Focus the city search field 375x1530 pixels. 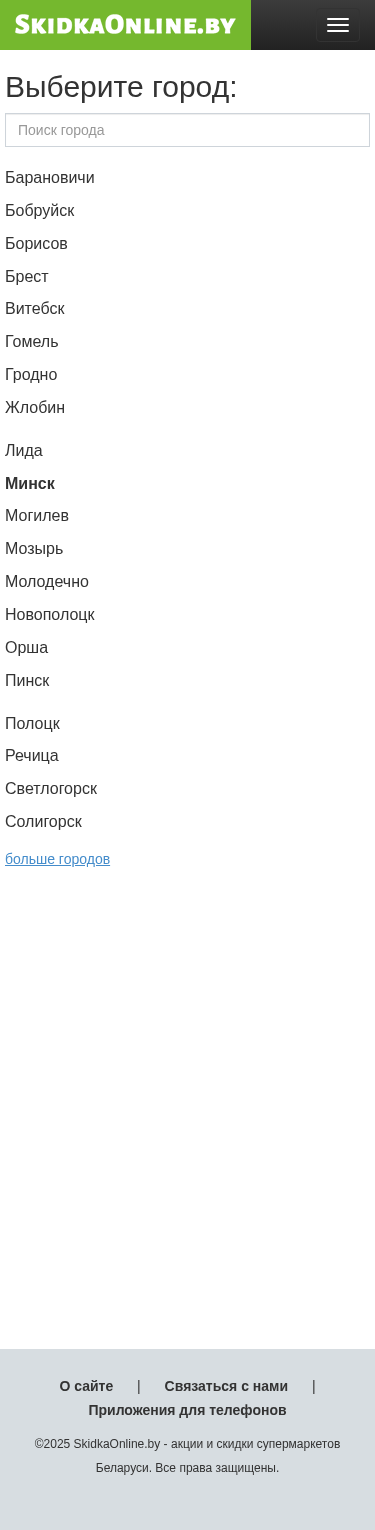coord(187,130)
